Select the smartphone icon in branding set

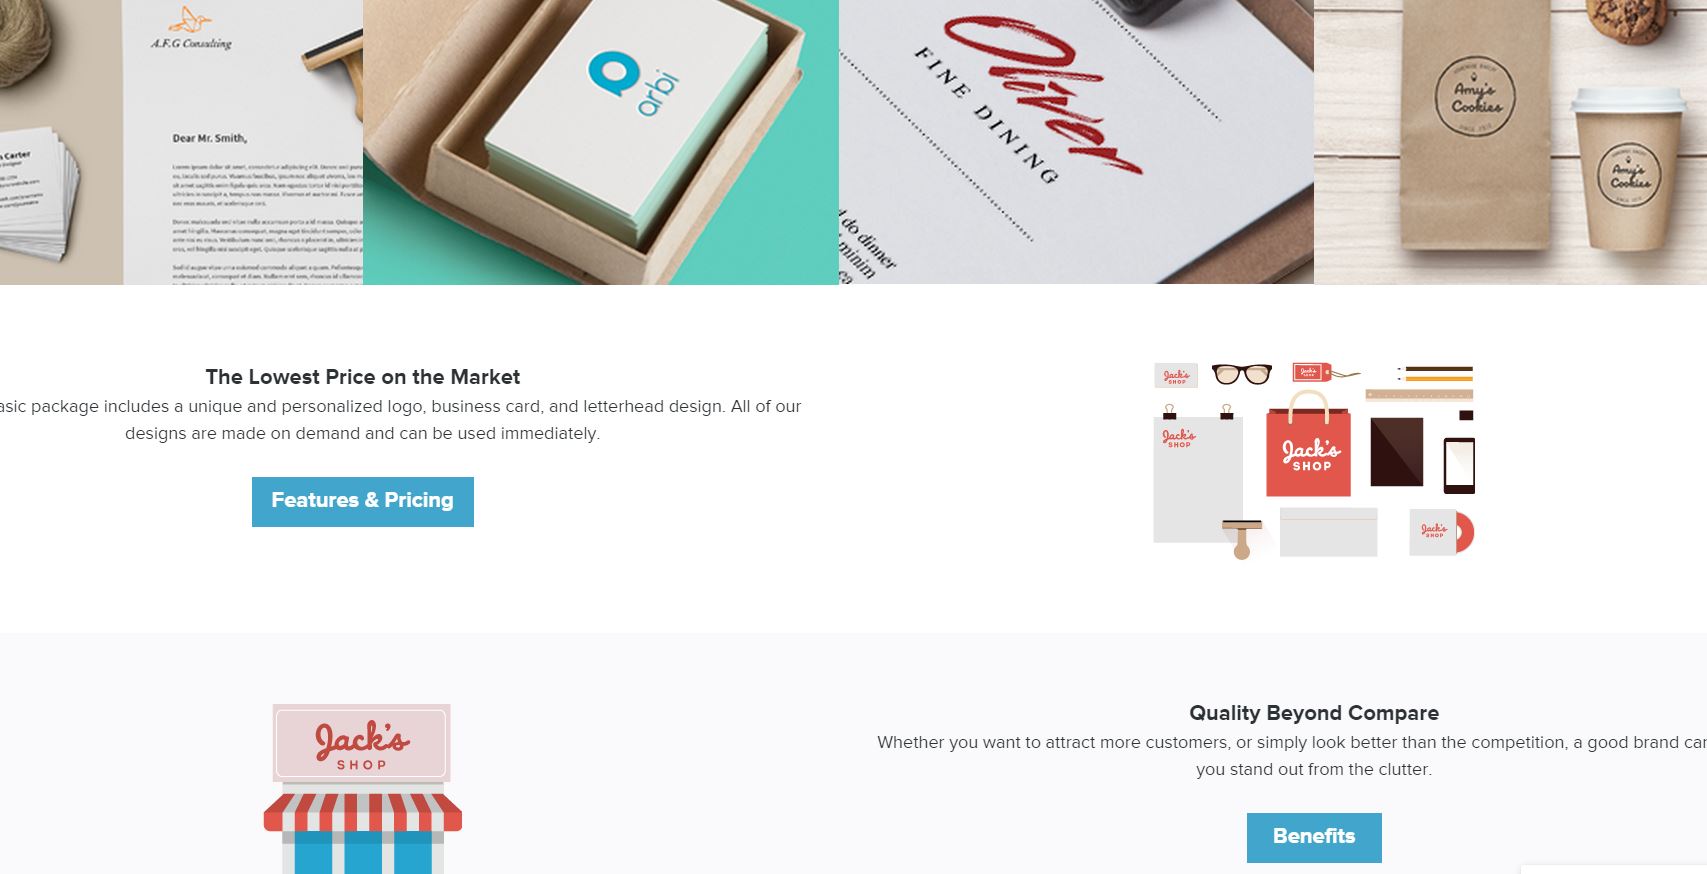tap(1459, 465)
